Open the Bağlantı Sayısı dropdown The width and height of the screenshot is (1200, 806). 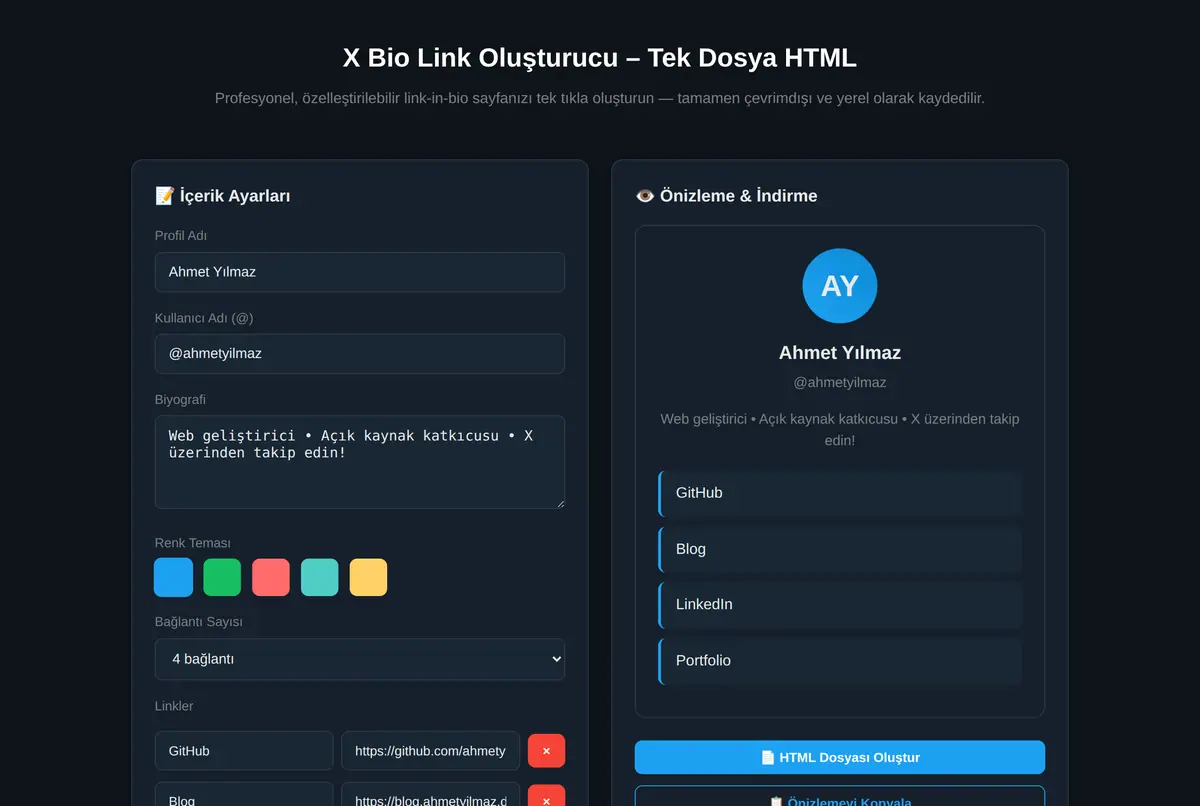pyautogui.click(x=360, y=659)
